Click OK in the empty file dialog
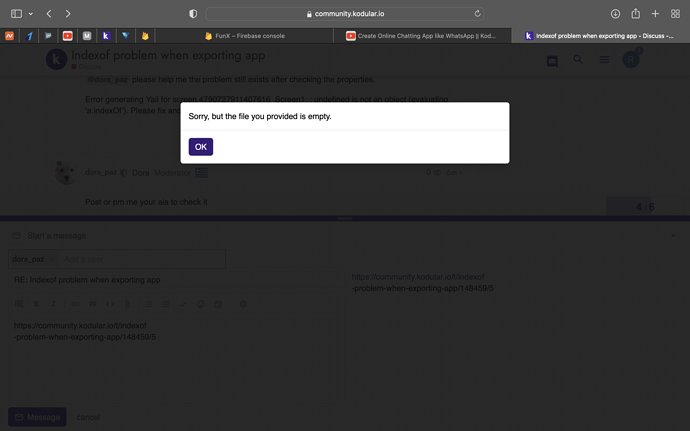Image resolution: width=690 pixels, height=431 pixels. 201,147
